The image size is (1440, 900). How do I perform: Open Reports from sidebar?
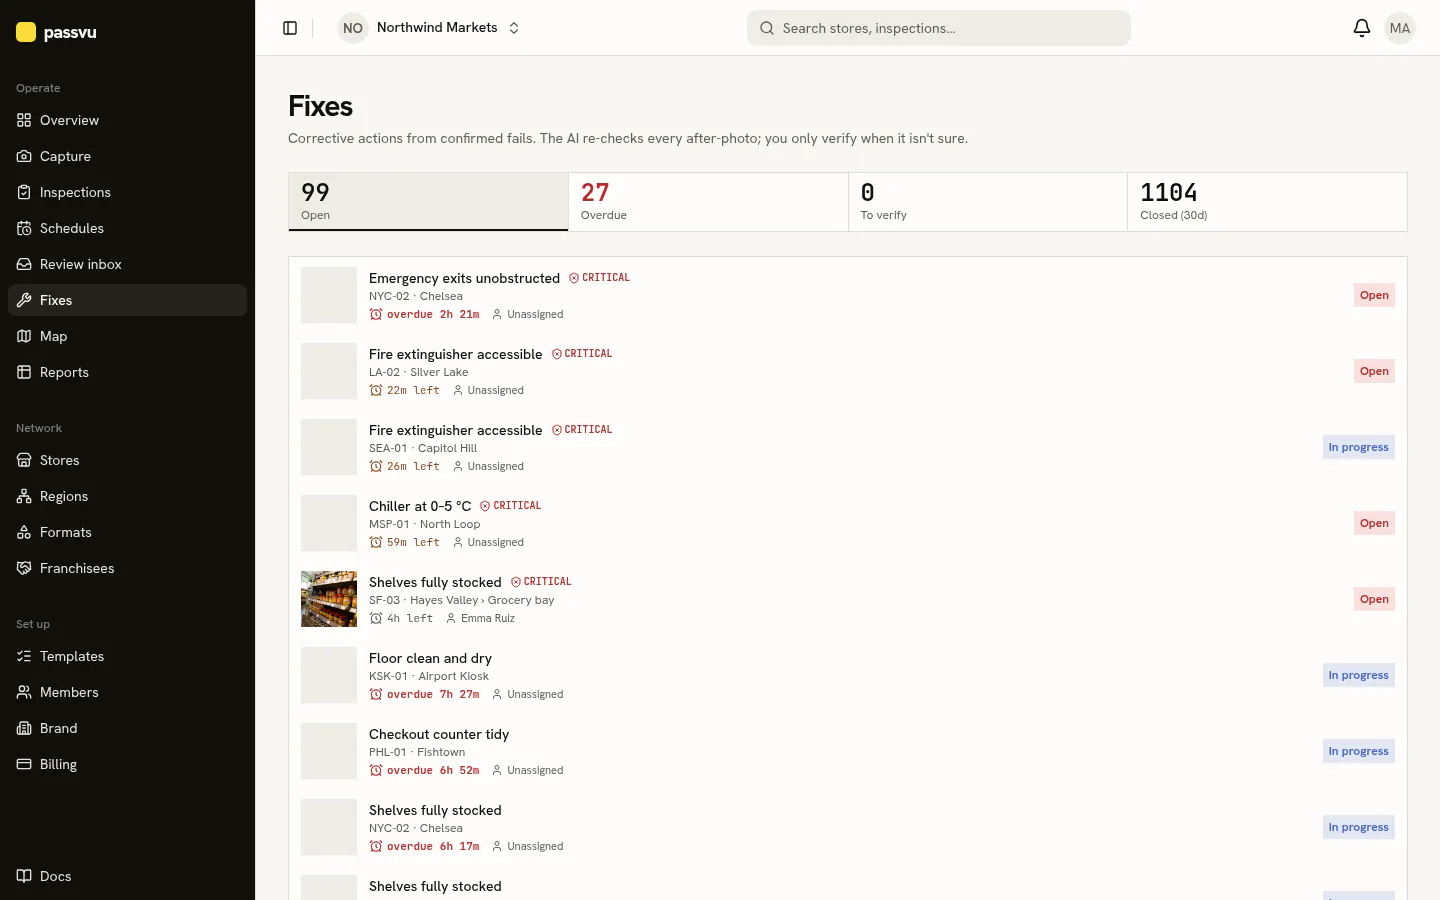click(127, 372)
